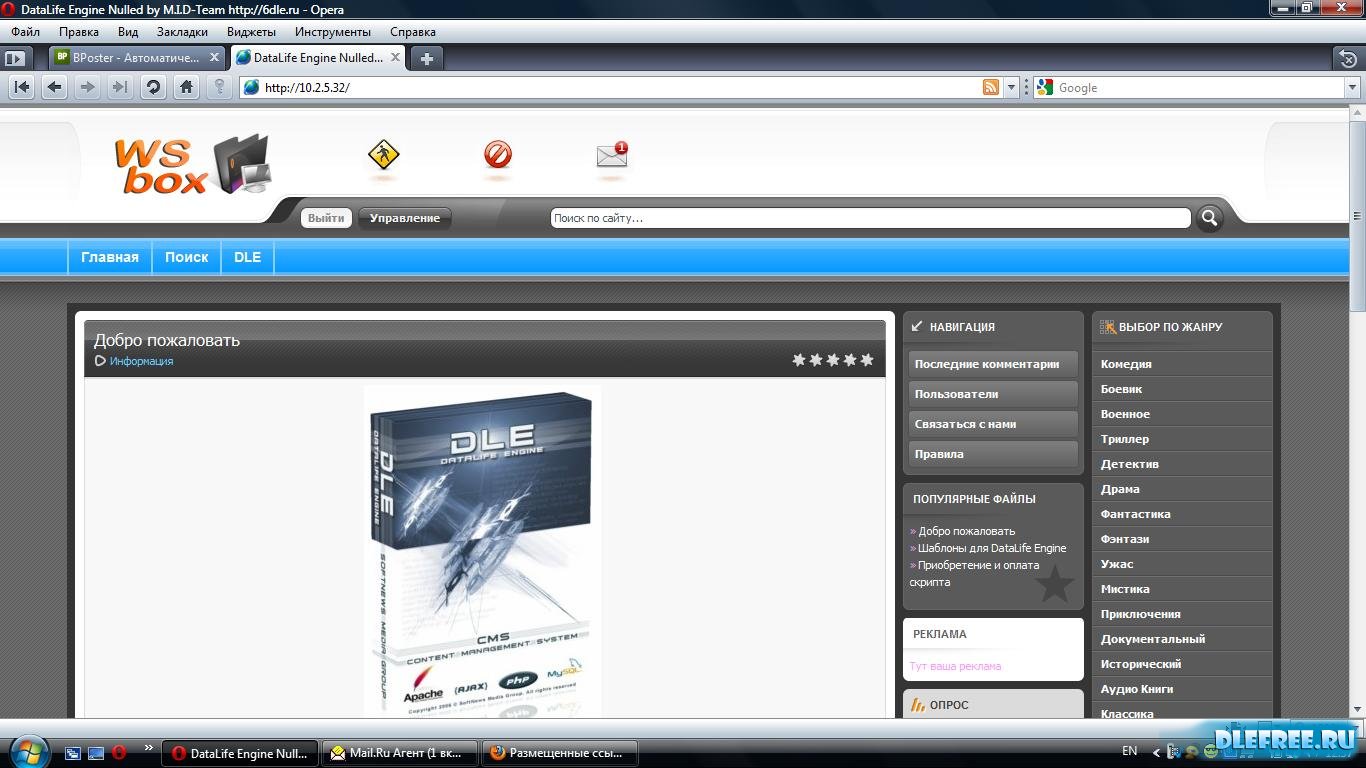Click the Информация category link
This screenshot has height=768, width=1366.
(141, 361)
